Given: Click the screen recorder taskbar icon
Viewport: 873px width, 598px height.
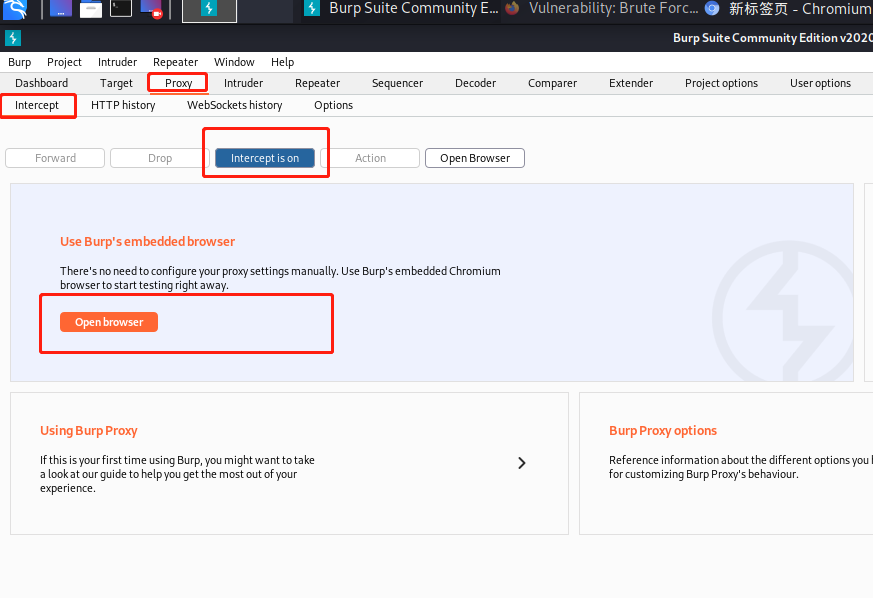Looking at the screenshot, I should (x=151, y=9).
